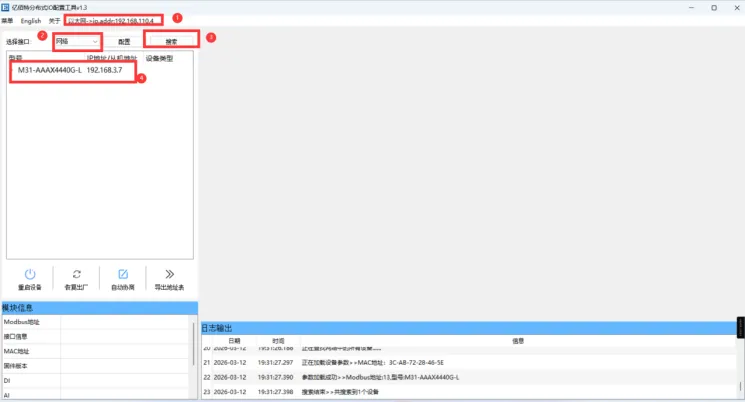Click the 日志输出 panel header
Image resolution: width=745 pixels, height=402 pixels.
pyautogui.click(x=468, y=328)
